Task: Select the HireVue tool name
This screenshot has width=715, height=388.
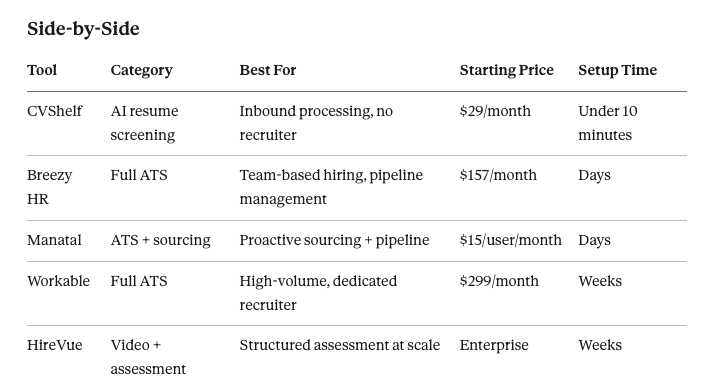Action: click(x=55, y=345)
